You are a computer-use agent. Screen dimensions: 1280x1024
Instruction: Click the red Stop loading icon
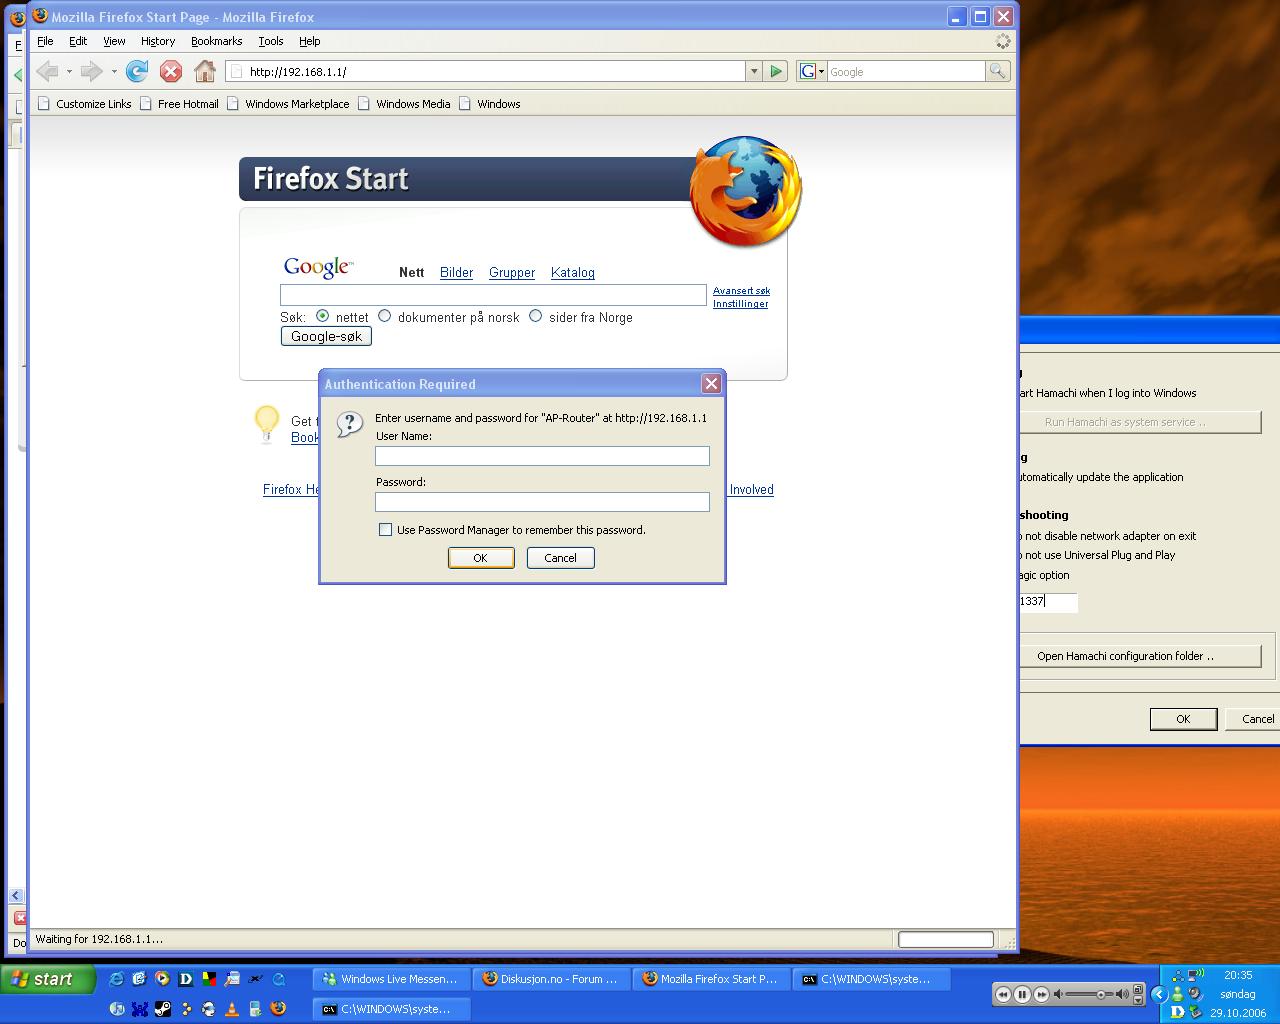[x=171, y=71]
